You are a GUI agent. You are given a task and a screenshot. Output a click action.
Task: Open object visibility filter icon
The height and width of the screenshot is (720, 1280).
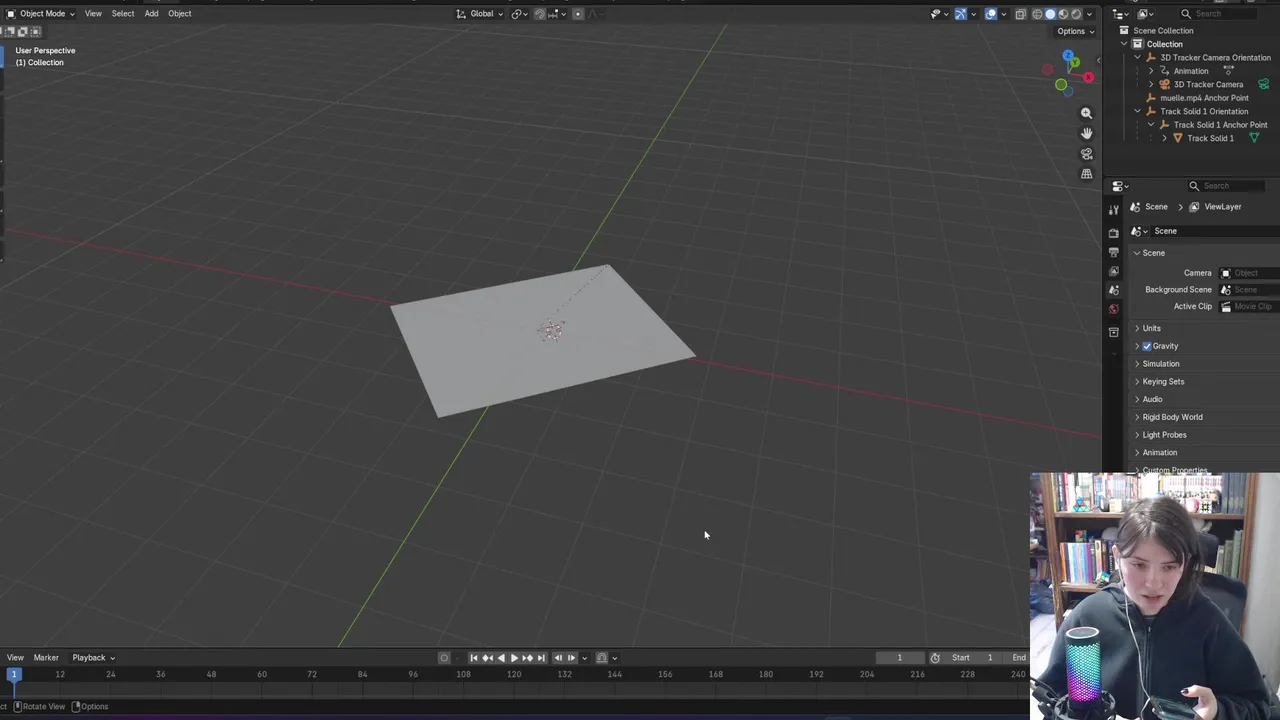point(938,13)
